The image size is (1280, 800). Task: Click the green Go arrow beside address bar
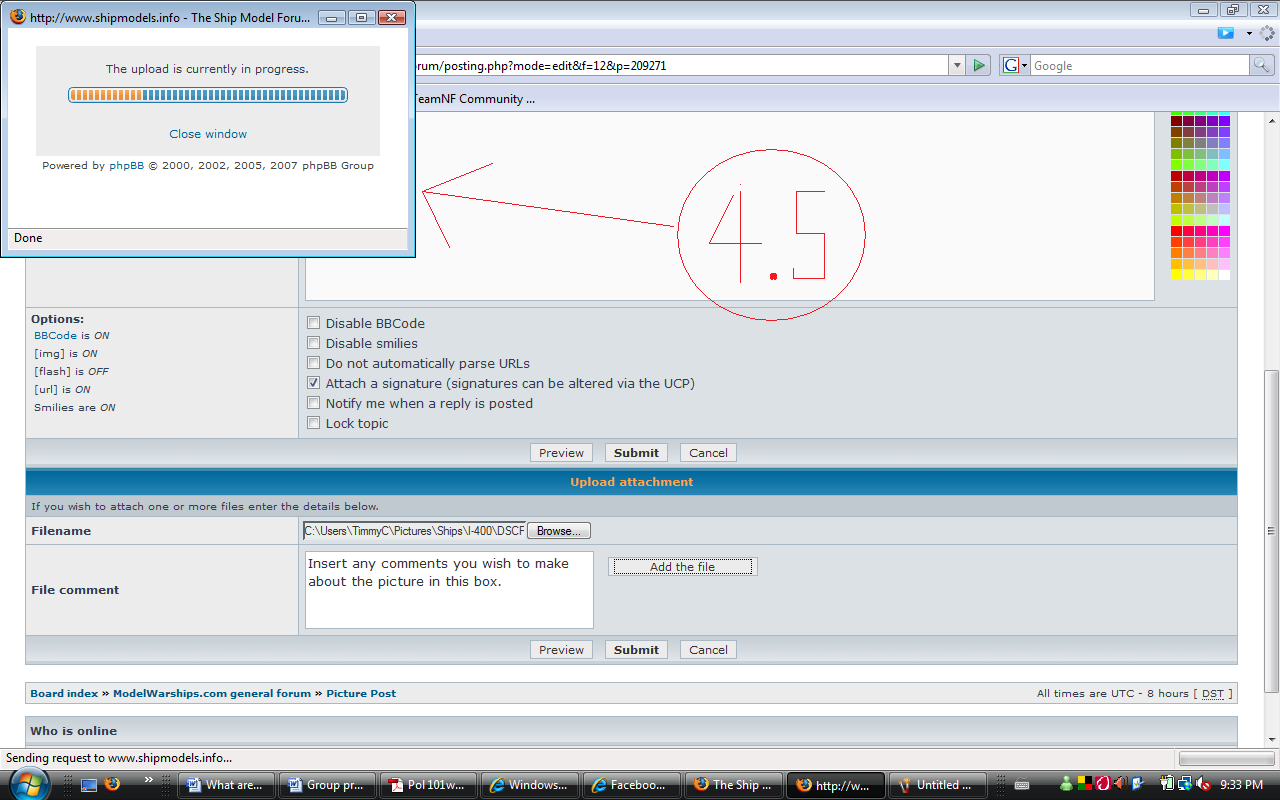(x=979, y=65)
